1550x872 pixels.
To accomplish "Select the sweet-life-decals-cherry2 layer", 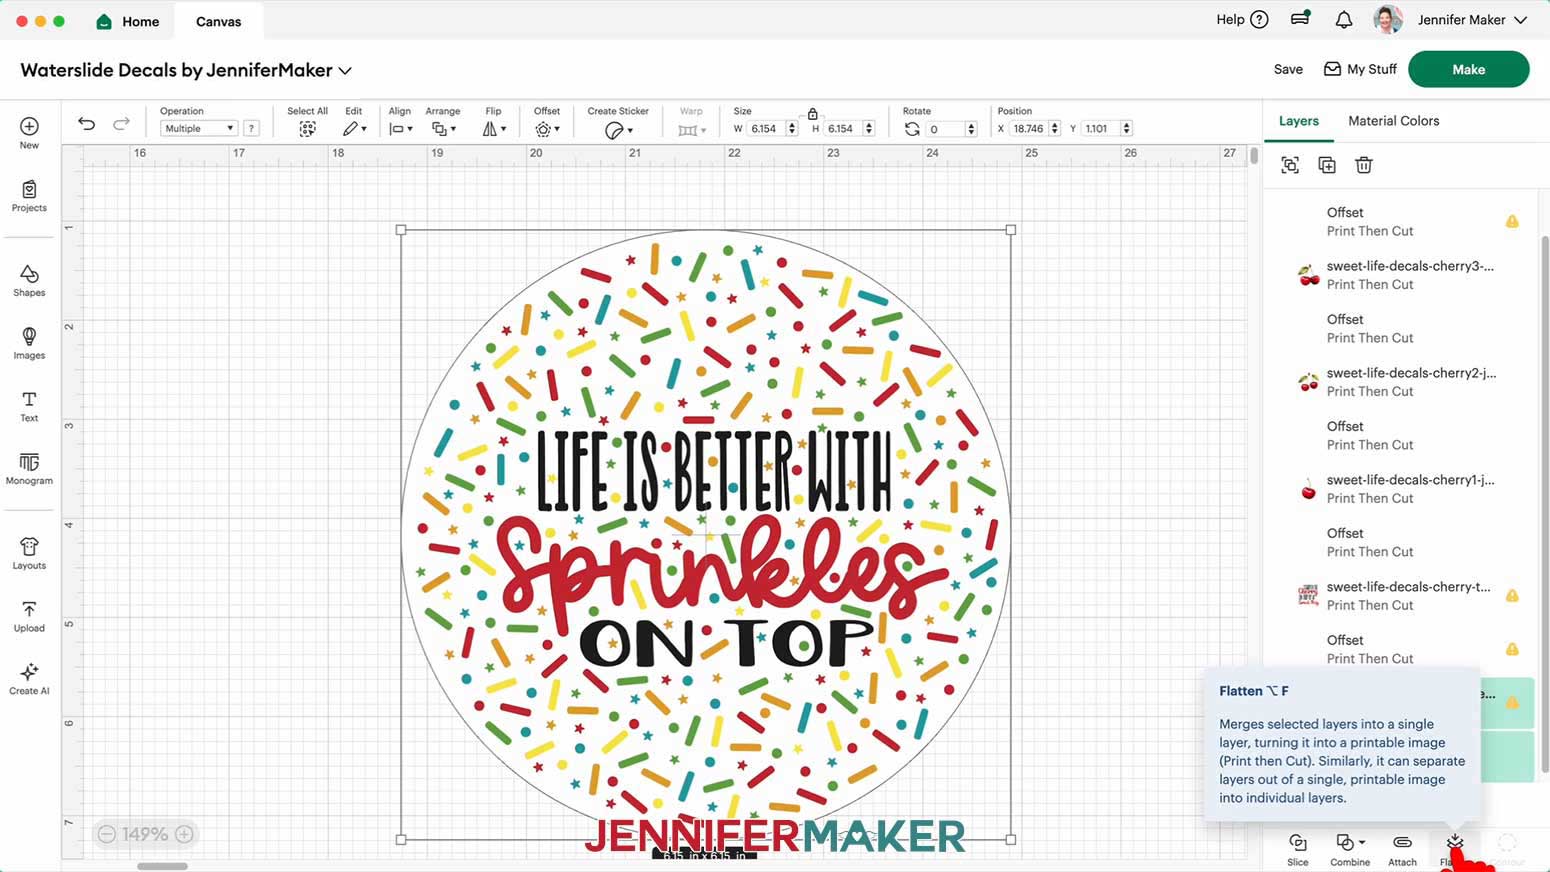I will 1400,382.
